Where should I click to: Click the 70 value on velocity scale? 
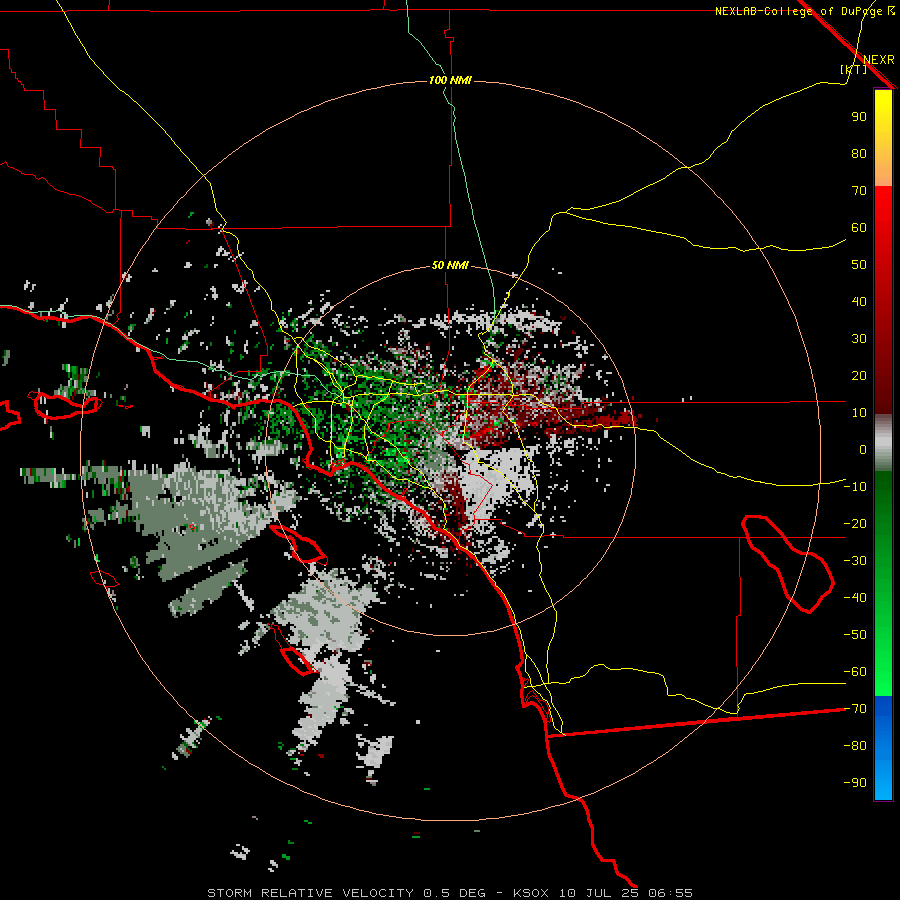(x=859, y=191)
